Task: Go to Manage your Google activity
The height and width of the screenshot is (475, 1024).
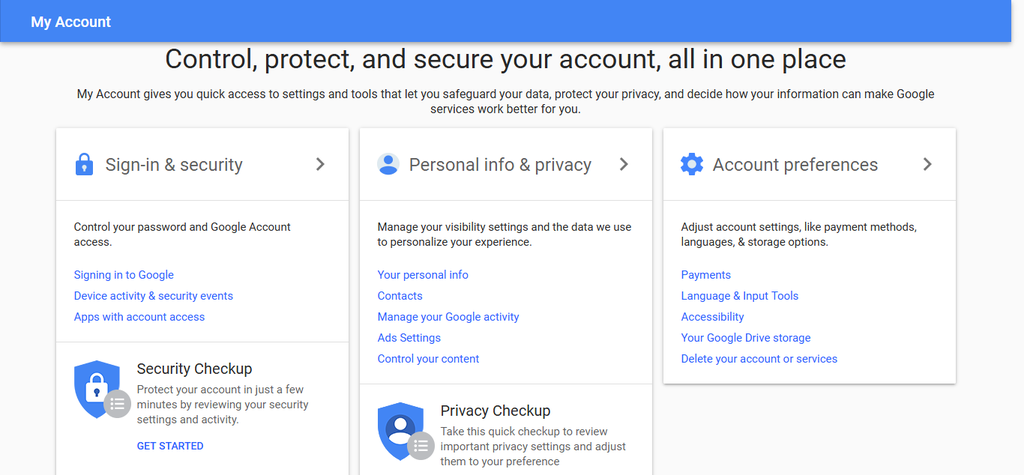Action: (448, 317)
